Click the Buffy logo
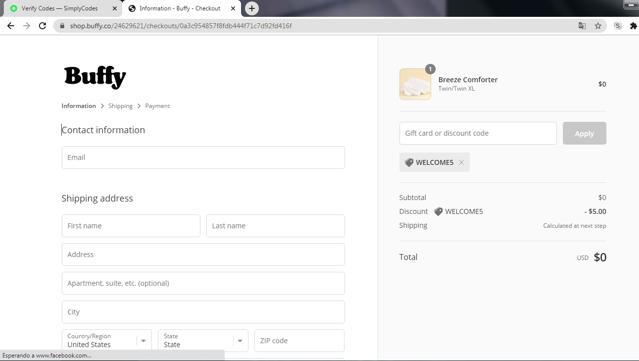This screenshot has width=639, height=361. point(95,76)
